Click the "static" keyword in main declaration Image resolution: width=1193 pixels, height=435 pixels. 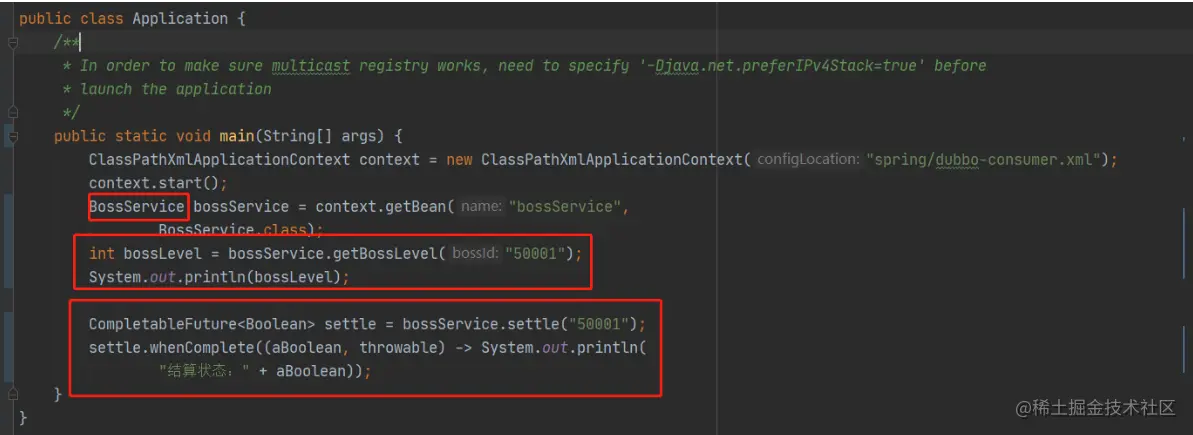click(x=141, y=137)
